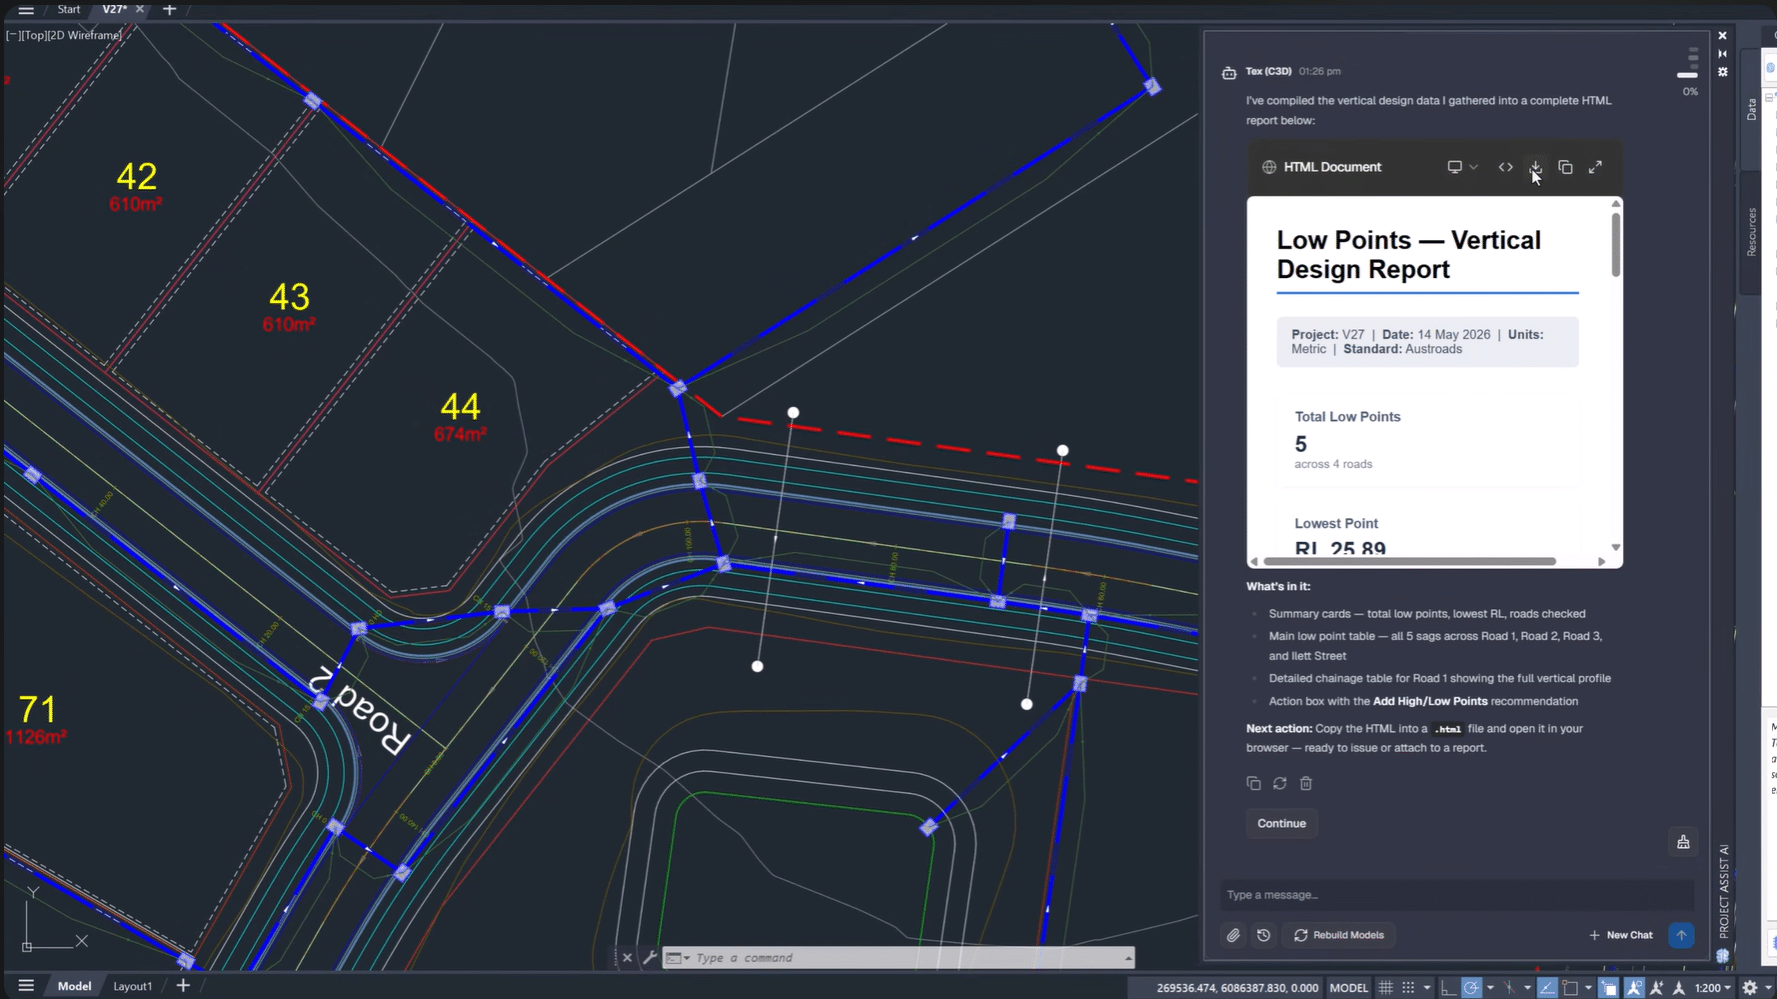Image resolution: width=1777 pixels, height=999 pixels.
Task: Show HTML source code view
Action: click(x=1505, y=167)
